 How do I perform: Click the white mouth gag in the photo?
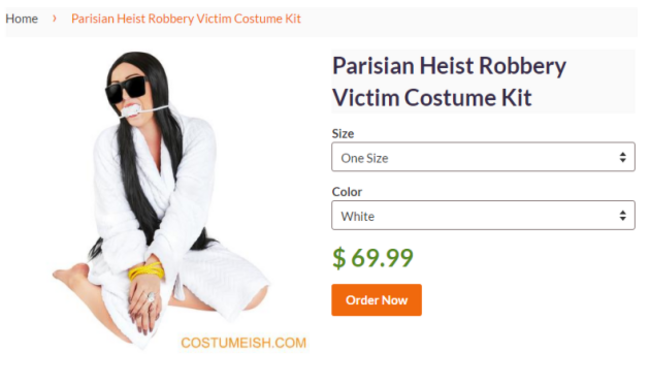[x=131, y=111]
